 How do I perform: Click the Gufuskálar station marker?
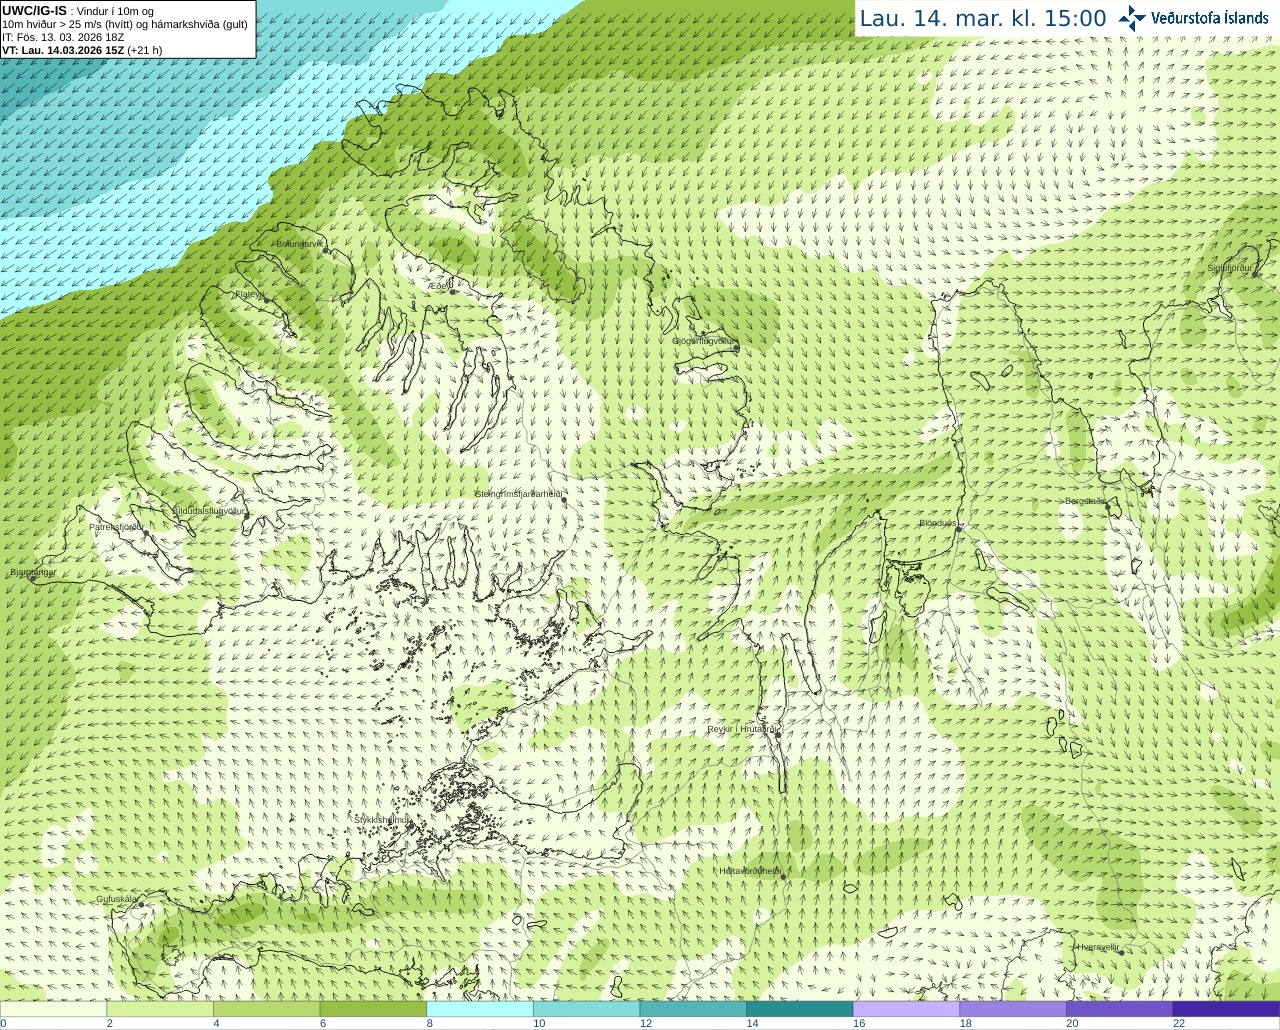tap(141, 905)
